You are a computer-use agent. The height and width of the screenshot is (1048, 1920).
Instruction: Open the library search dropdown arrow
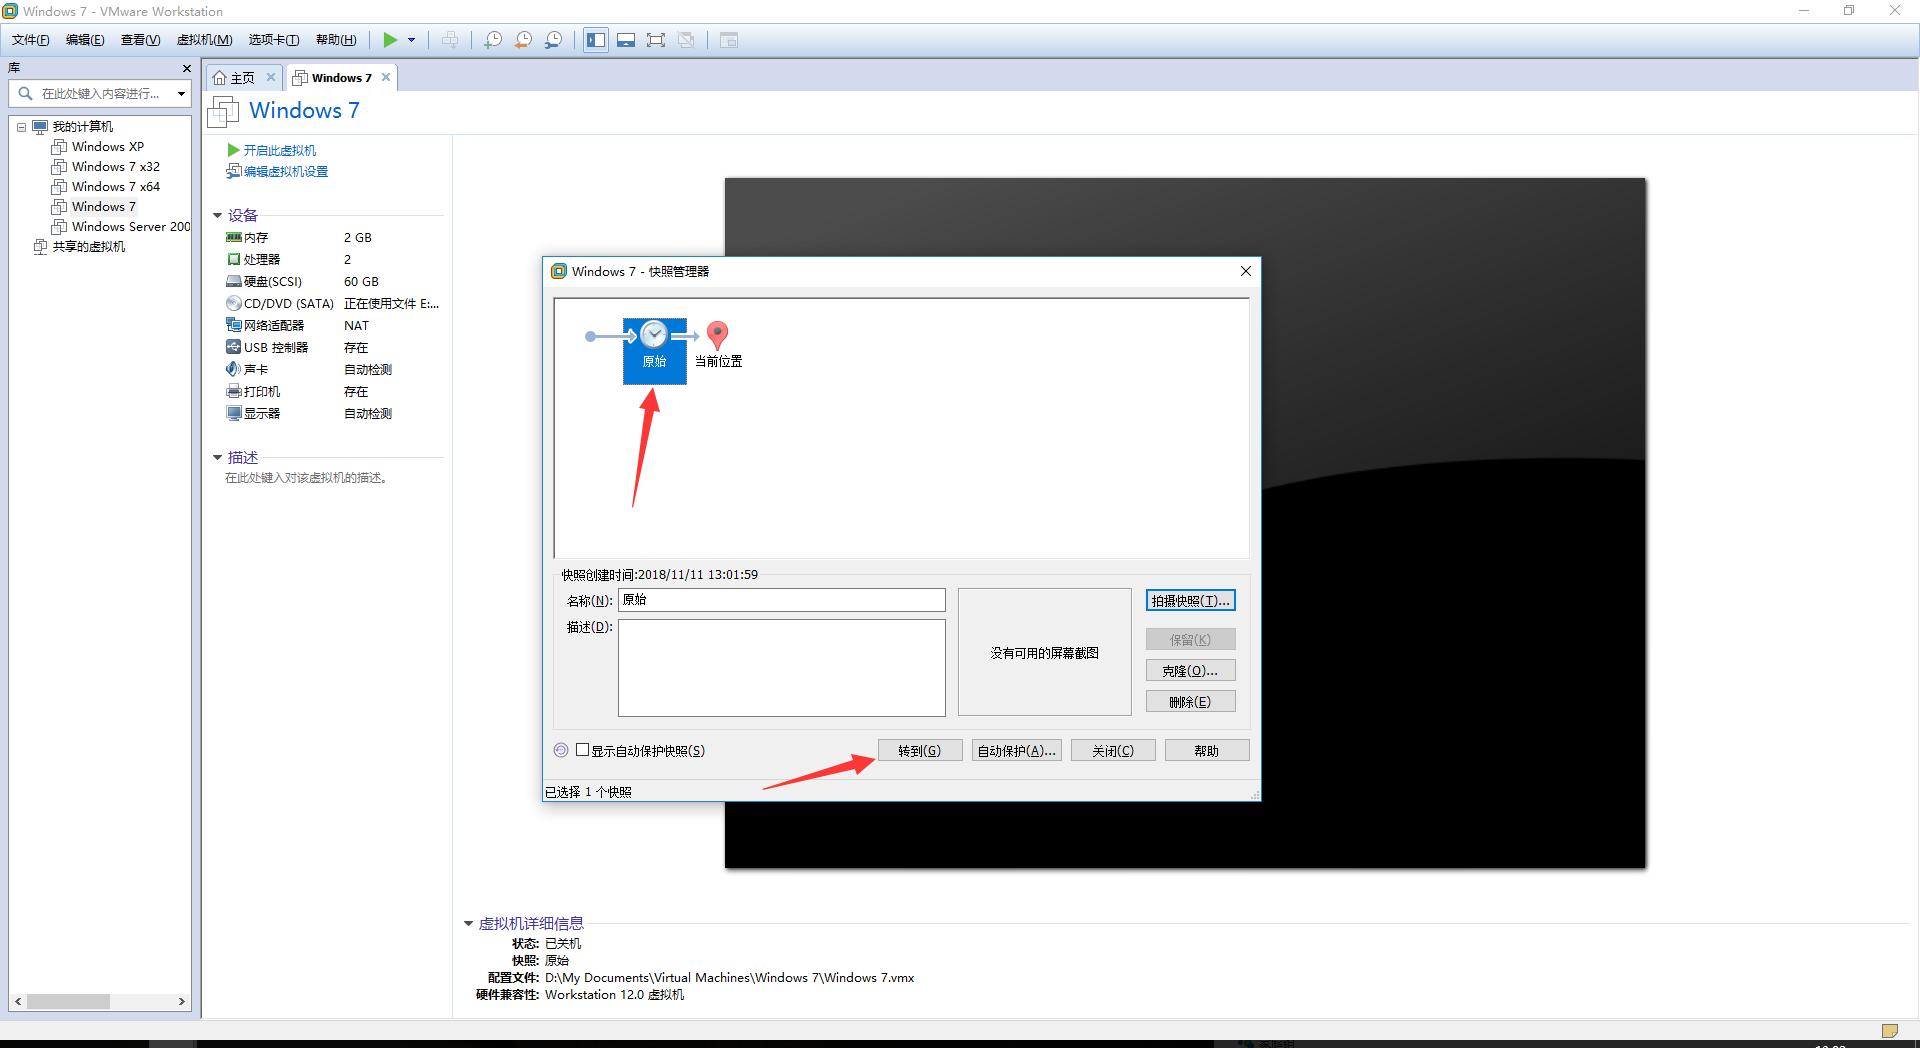[x=181, y=94]
